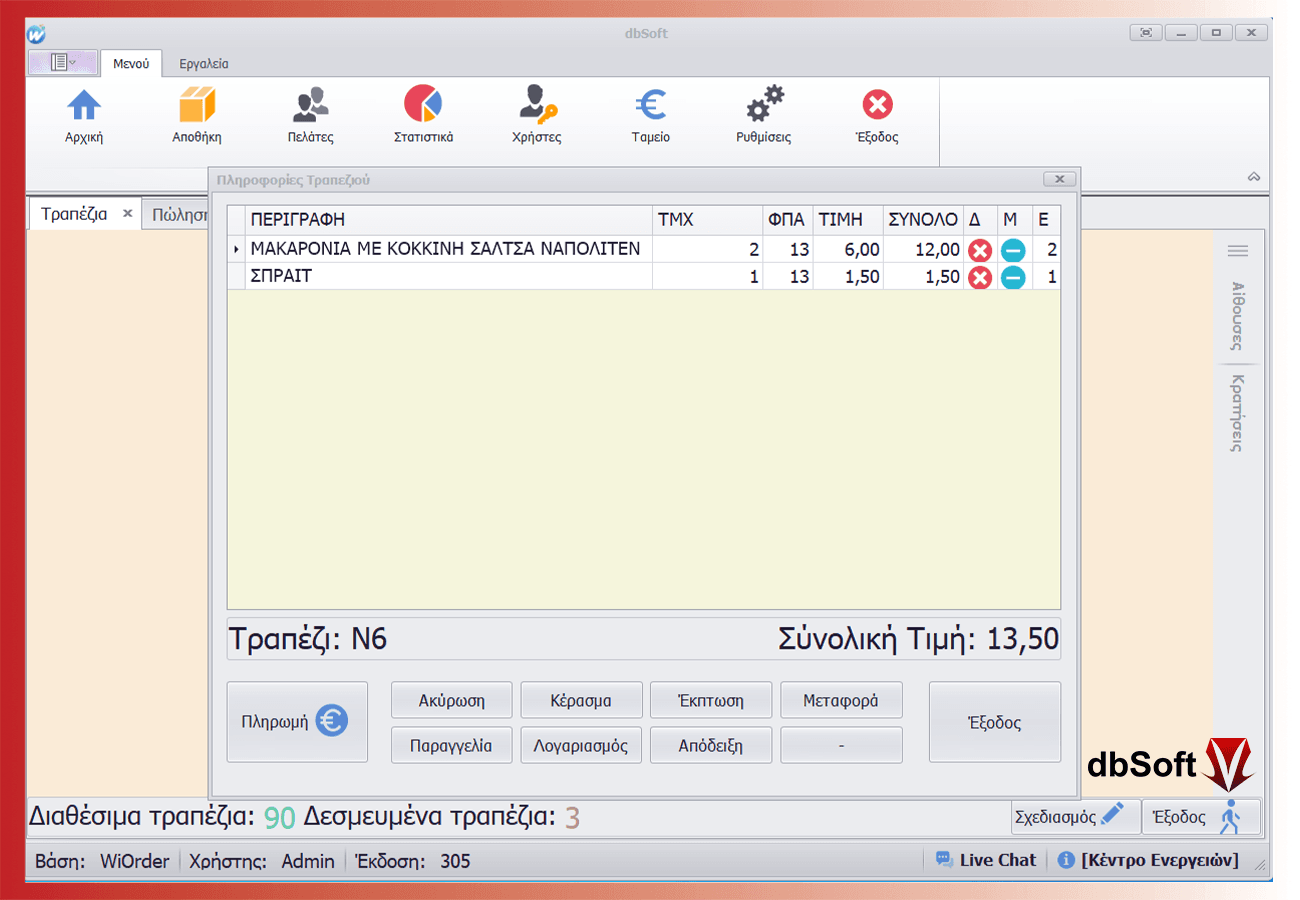1300x900 pixels.
Task: Switch to the Εργαλεία ribbon tab
Action: (204, 64)
